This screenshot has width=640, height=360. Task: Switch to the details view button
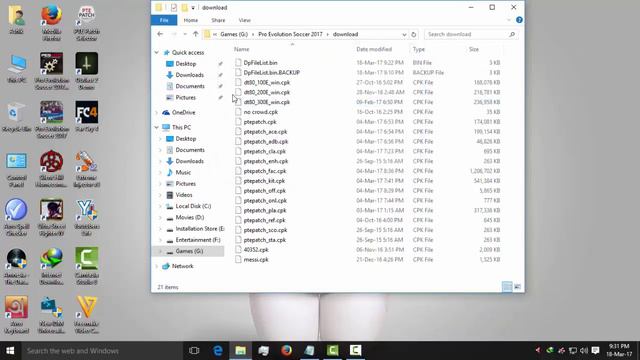tap(507, 287)
